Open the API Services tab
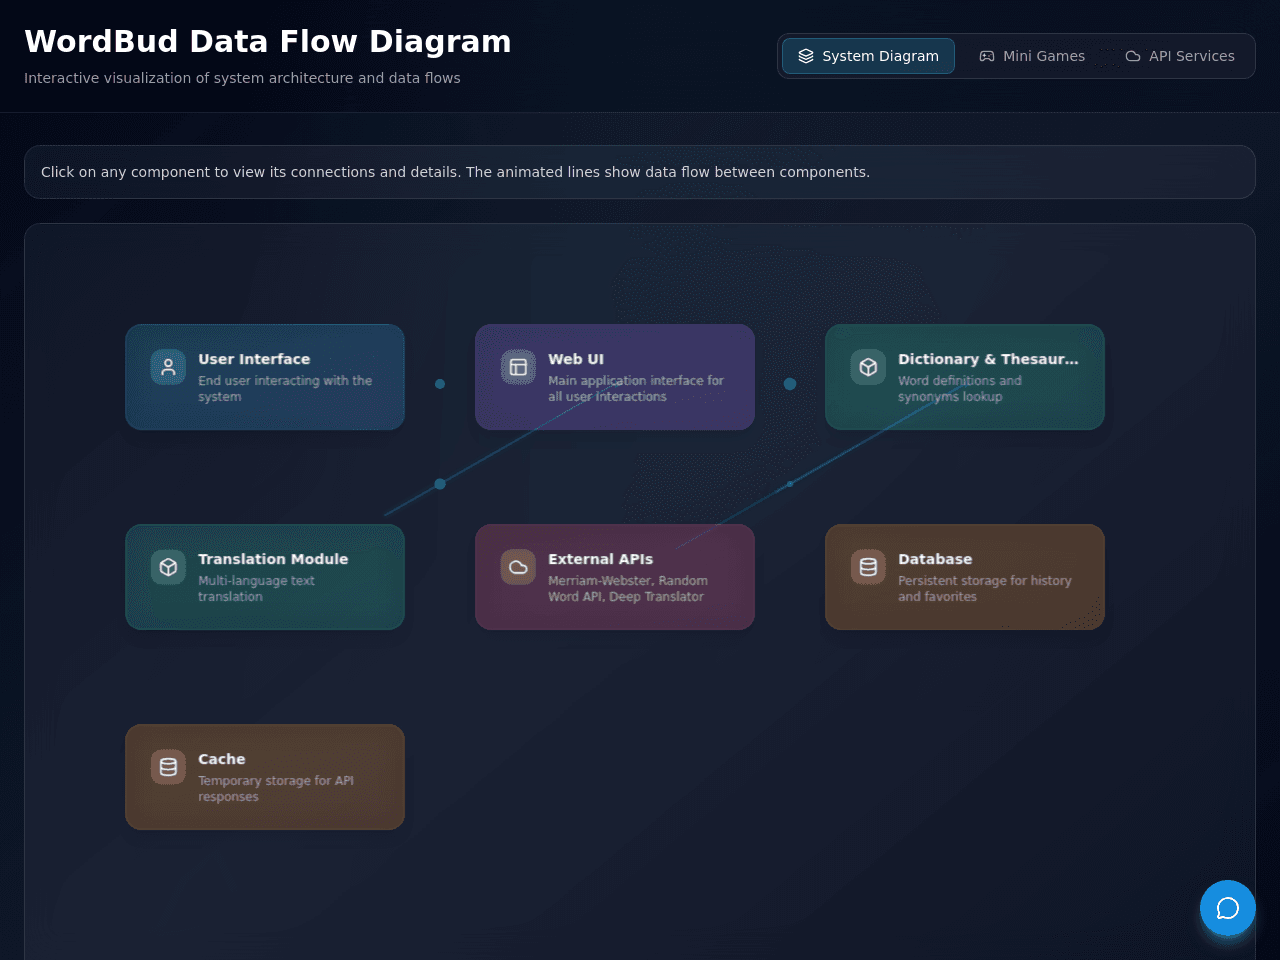The height and width of the screenshot is (960, 1280). pyautogui.click(x=1180, y=56)
